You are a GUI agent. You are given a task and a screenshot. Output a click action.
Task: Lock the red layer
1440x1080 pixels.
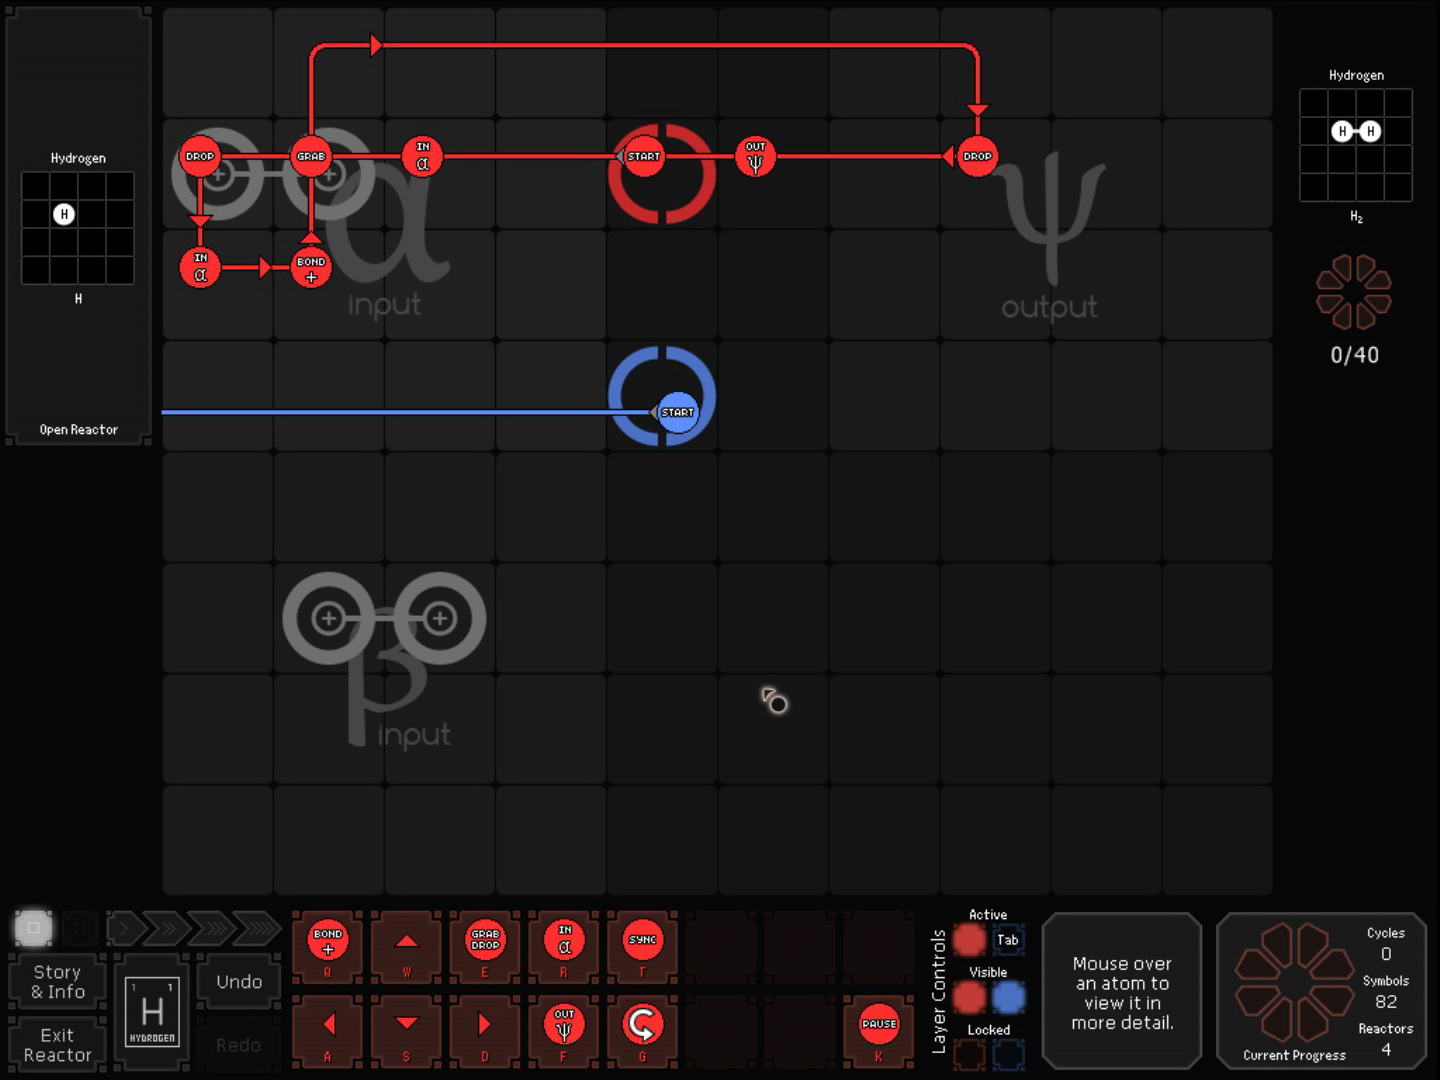(969, 1053)
